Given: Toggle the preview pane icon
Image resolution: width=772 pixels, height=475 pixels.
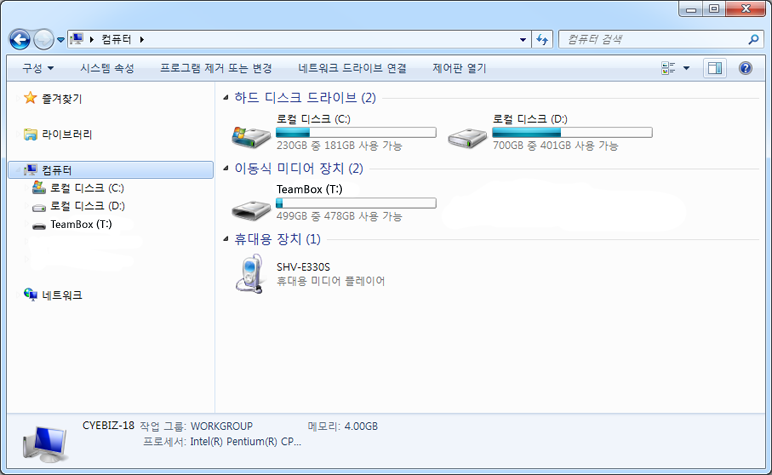Looking at the screenshot, I should pyautogui.click(x=713, y=68).
